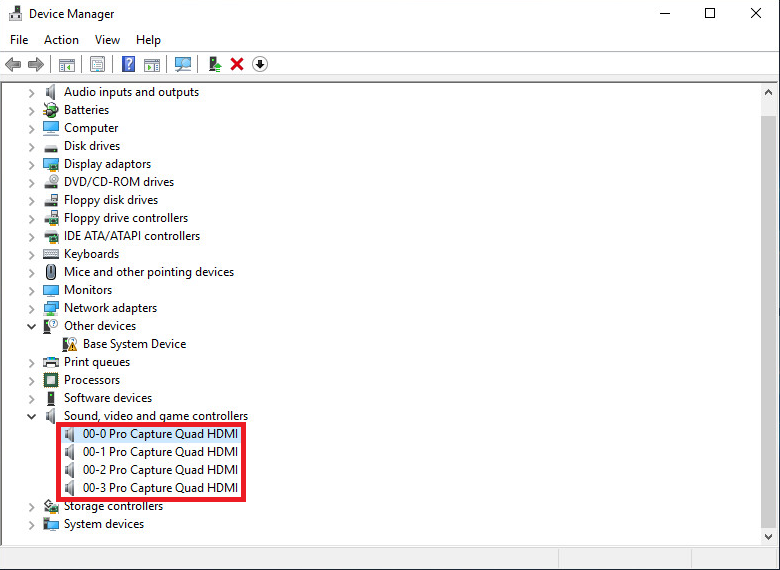This screenshot has height=570, width=780.
Task: Open the File menu
Action: (19, 40)
